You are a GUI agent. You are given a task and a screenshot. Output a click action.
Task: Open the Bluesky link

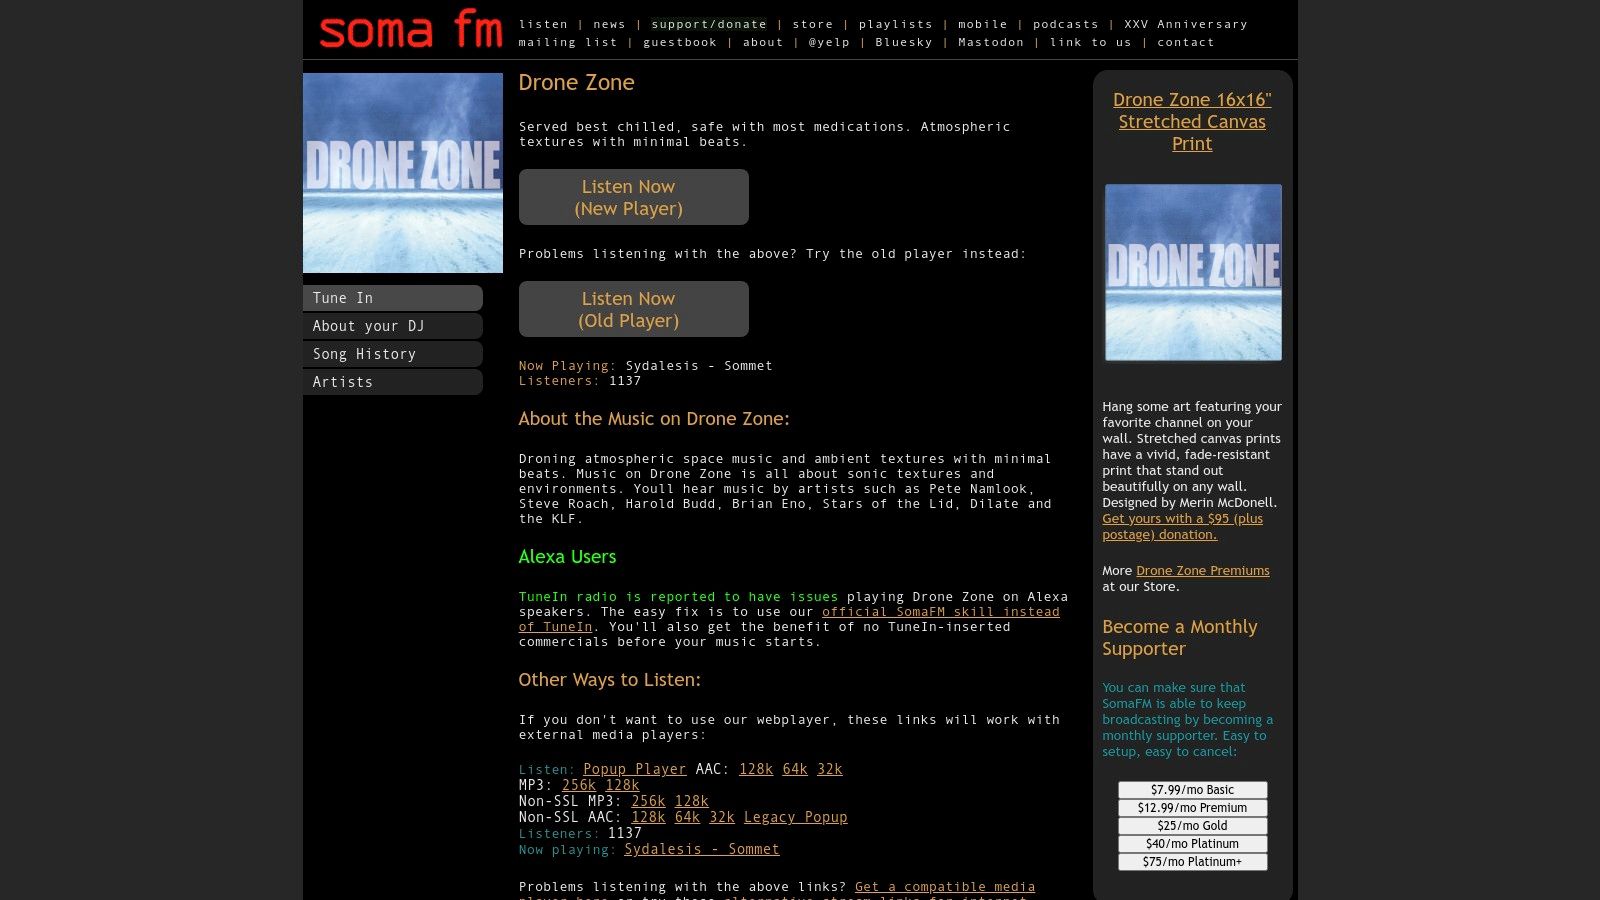(904, 42)
